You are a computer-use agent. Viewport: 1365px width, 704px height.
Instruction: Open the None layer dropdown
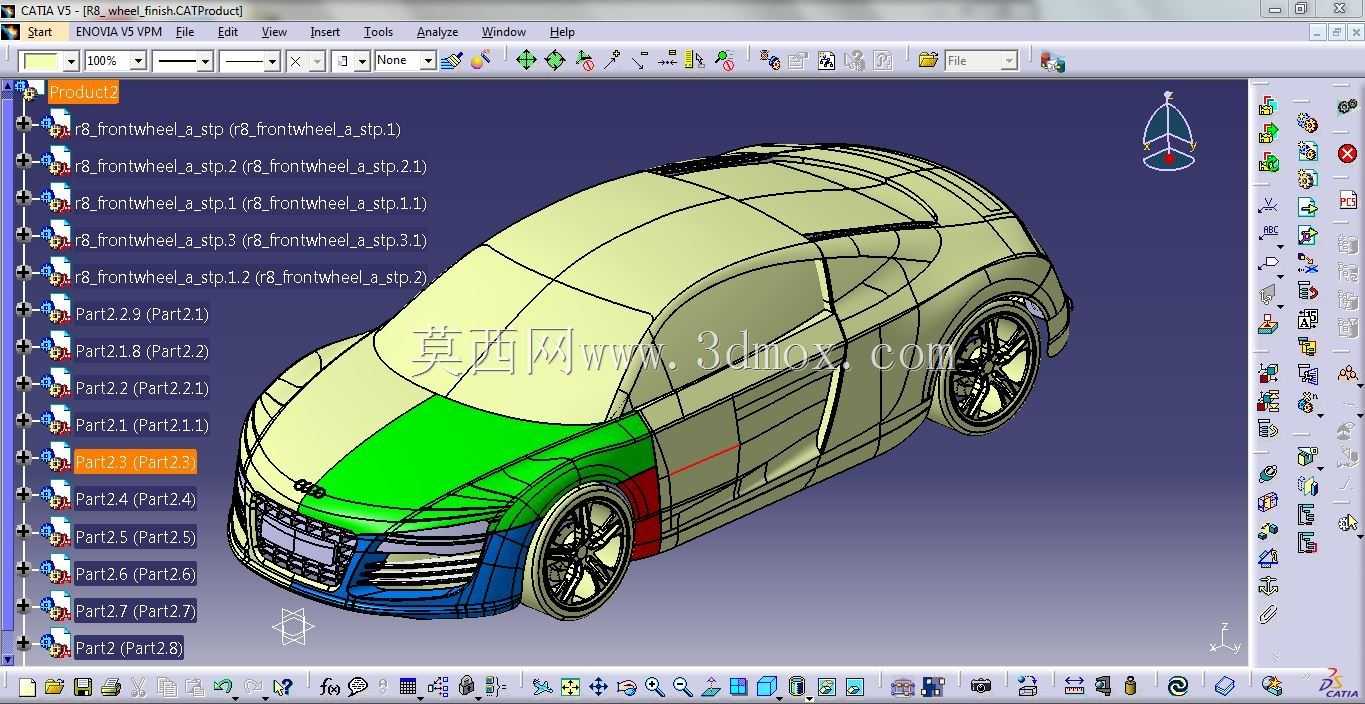pyautogui.click(x=427, y=61)
